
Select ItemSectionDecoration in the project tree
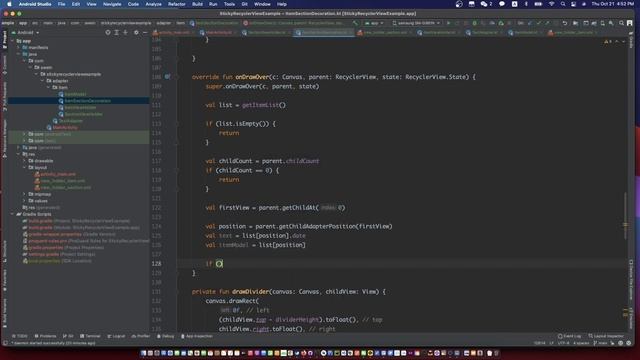click(x=87, y=101)
